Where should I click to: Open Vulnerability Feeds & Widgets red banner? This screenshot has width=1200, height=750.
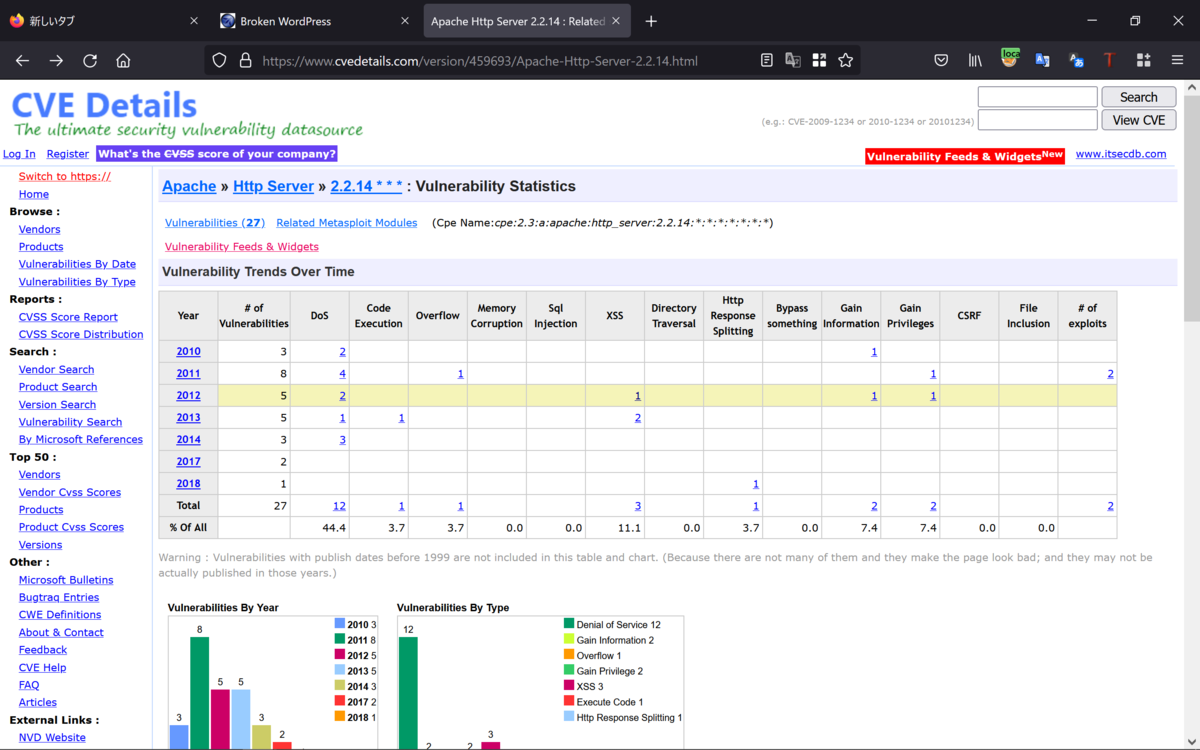pos(964,156)
